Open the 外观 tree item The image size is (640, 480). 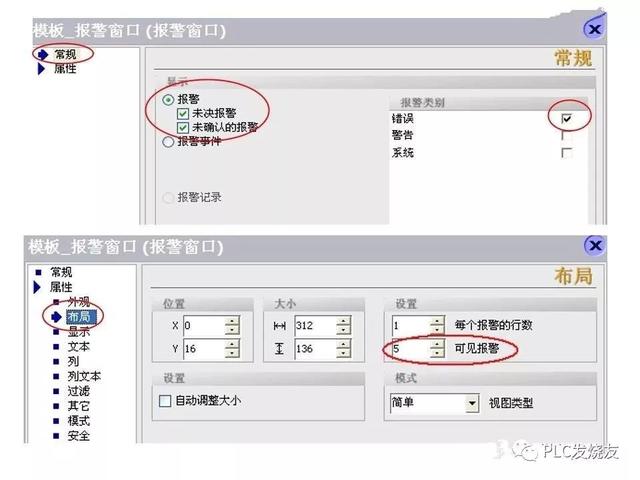point(79,302)
